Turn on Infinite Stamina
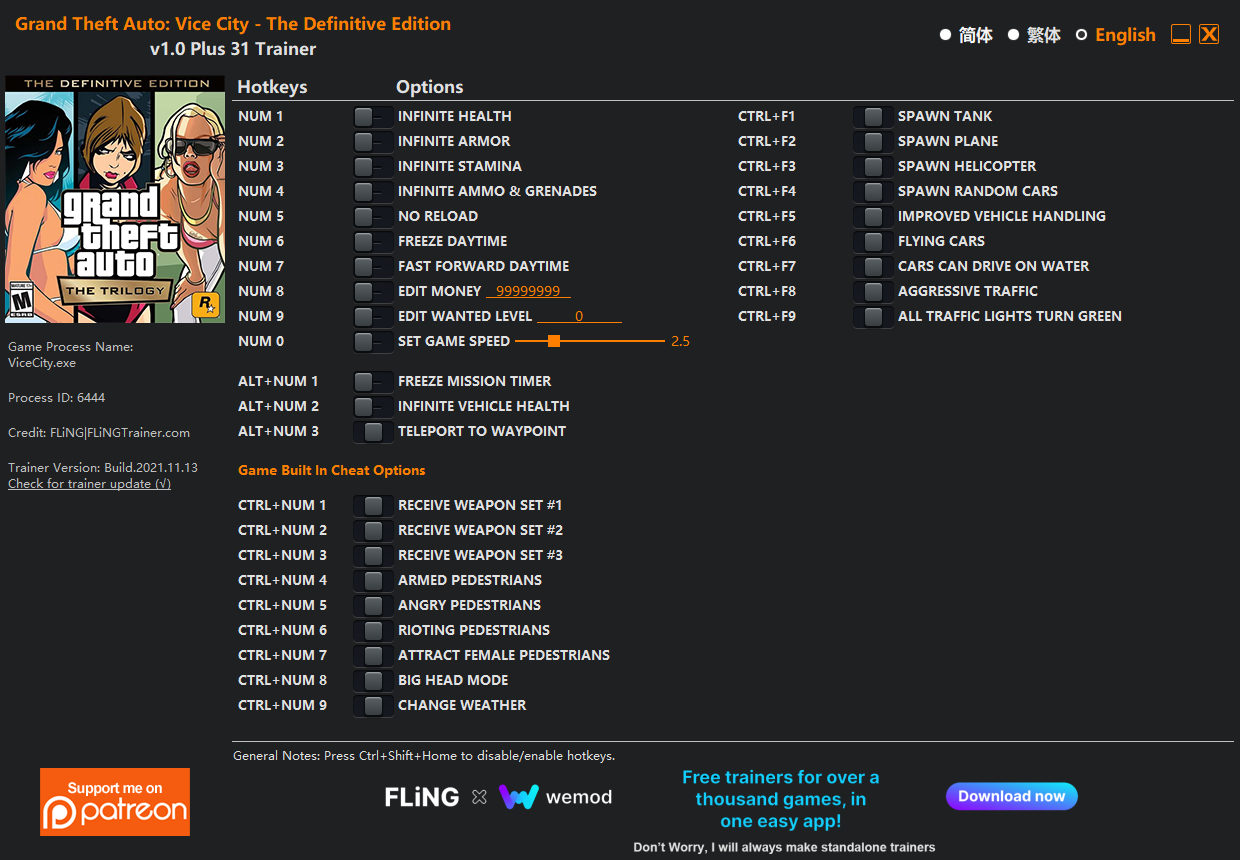 point(373,166)
